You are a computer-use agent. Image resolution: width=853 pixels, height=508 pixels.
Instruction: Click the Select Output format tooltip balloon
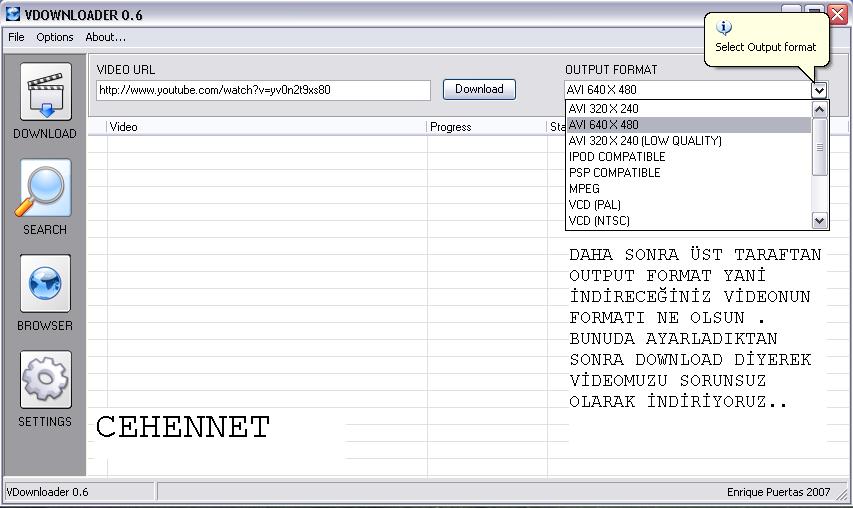coord(767,41)
